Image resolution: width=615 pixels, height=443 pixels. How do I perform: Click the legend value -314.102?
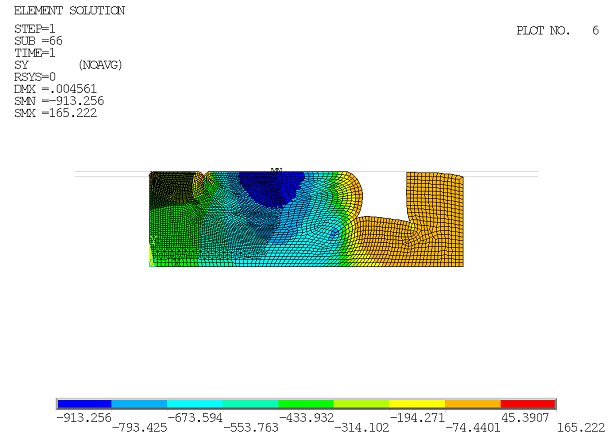pos(362,428)
